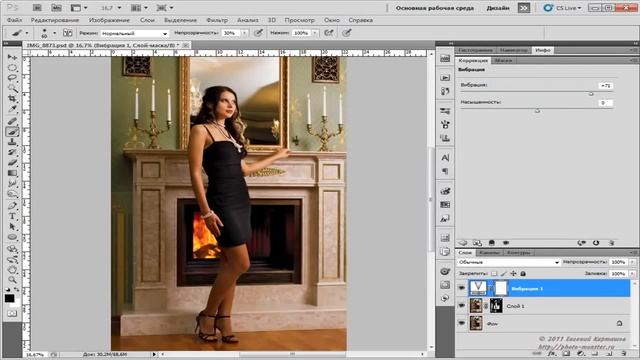This screenshot has height=360, width=640.
Task: Reset adjustment to defaults icon
Action: coord(596,243)
